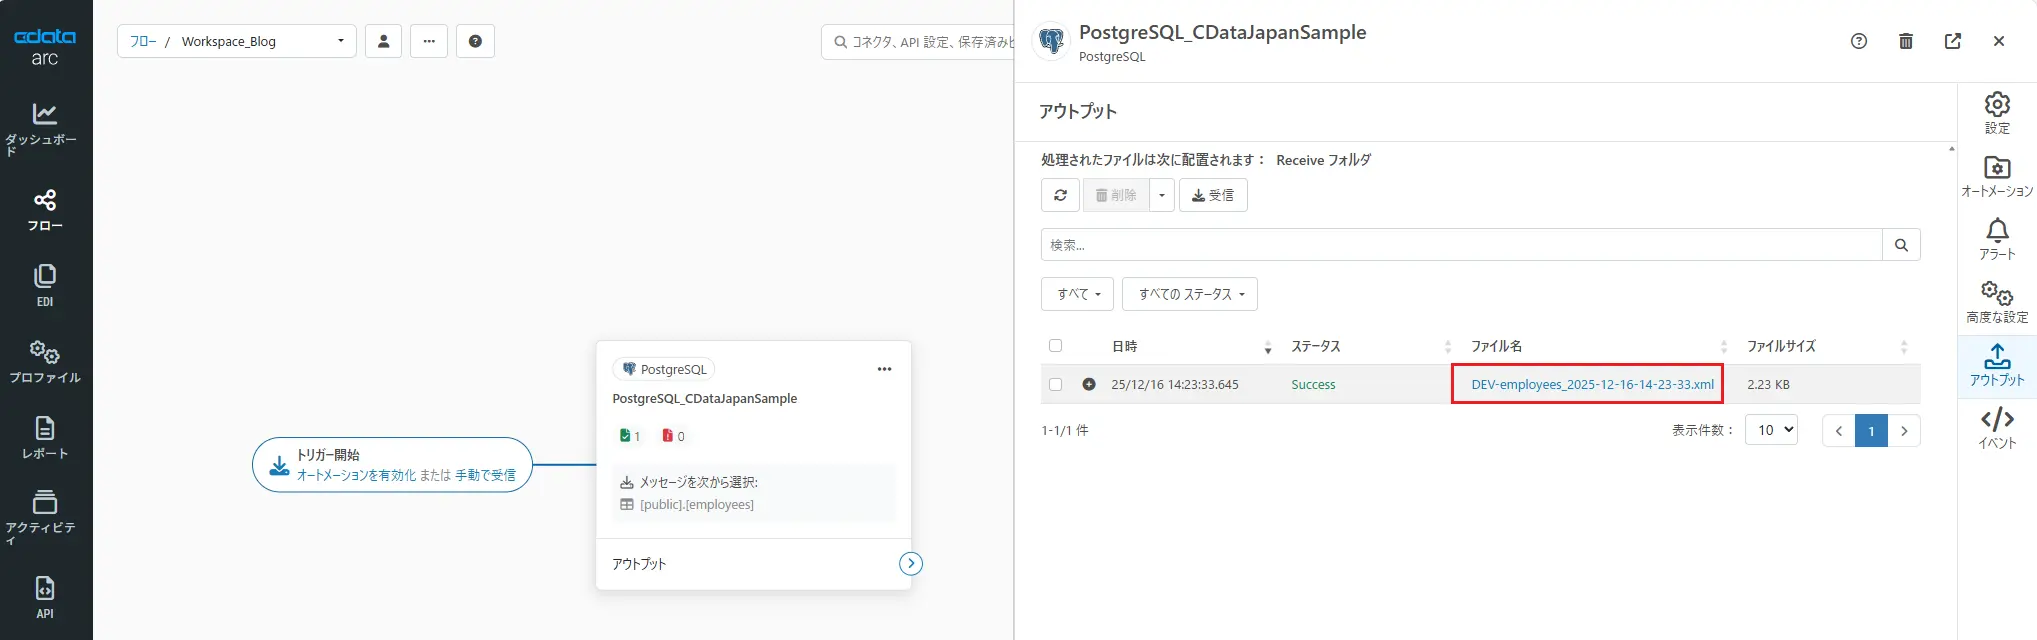
Task: Open the 表示件数 page size dropdown
Action: (x=1771, y=430)
